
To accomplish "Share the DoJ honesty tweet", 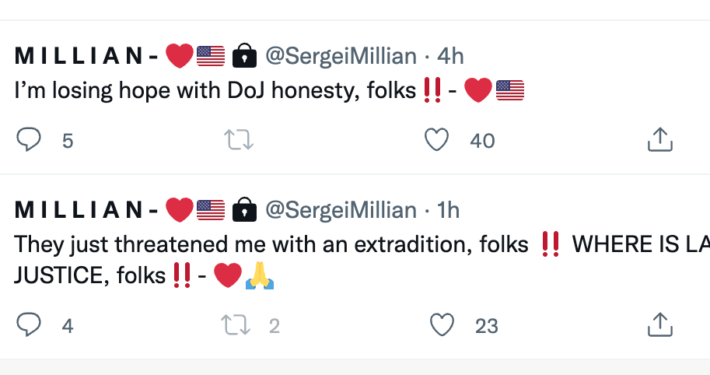I will (x=660, y=139).
